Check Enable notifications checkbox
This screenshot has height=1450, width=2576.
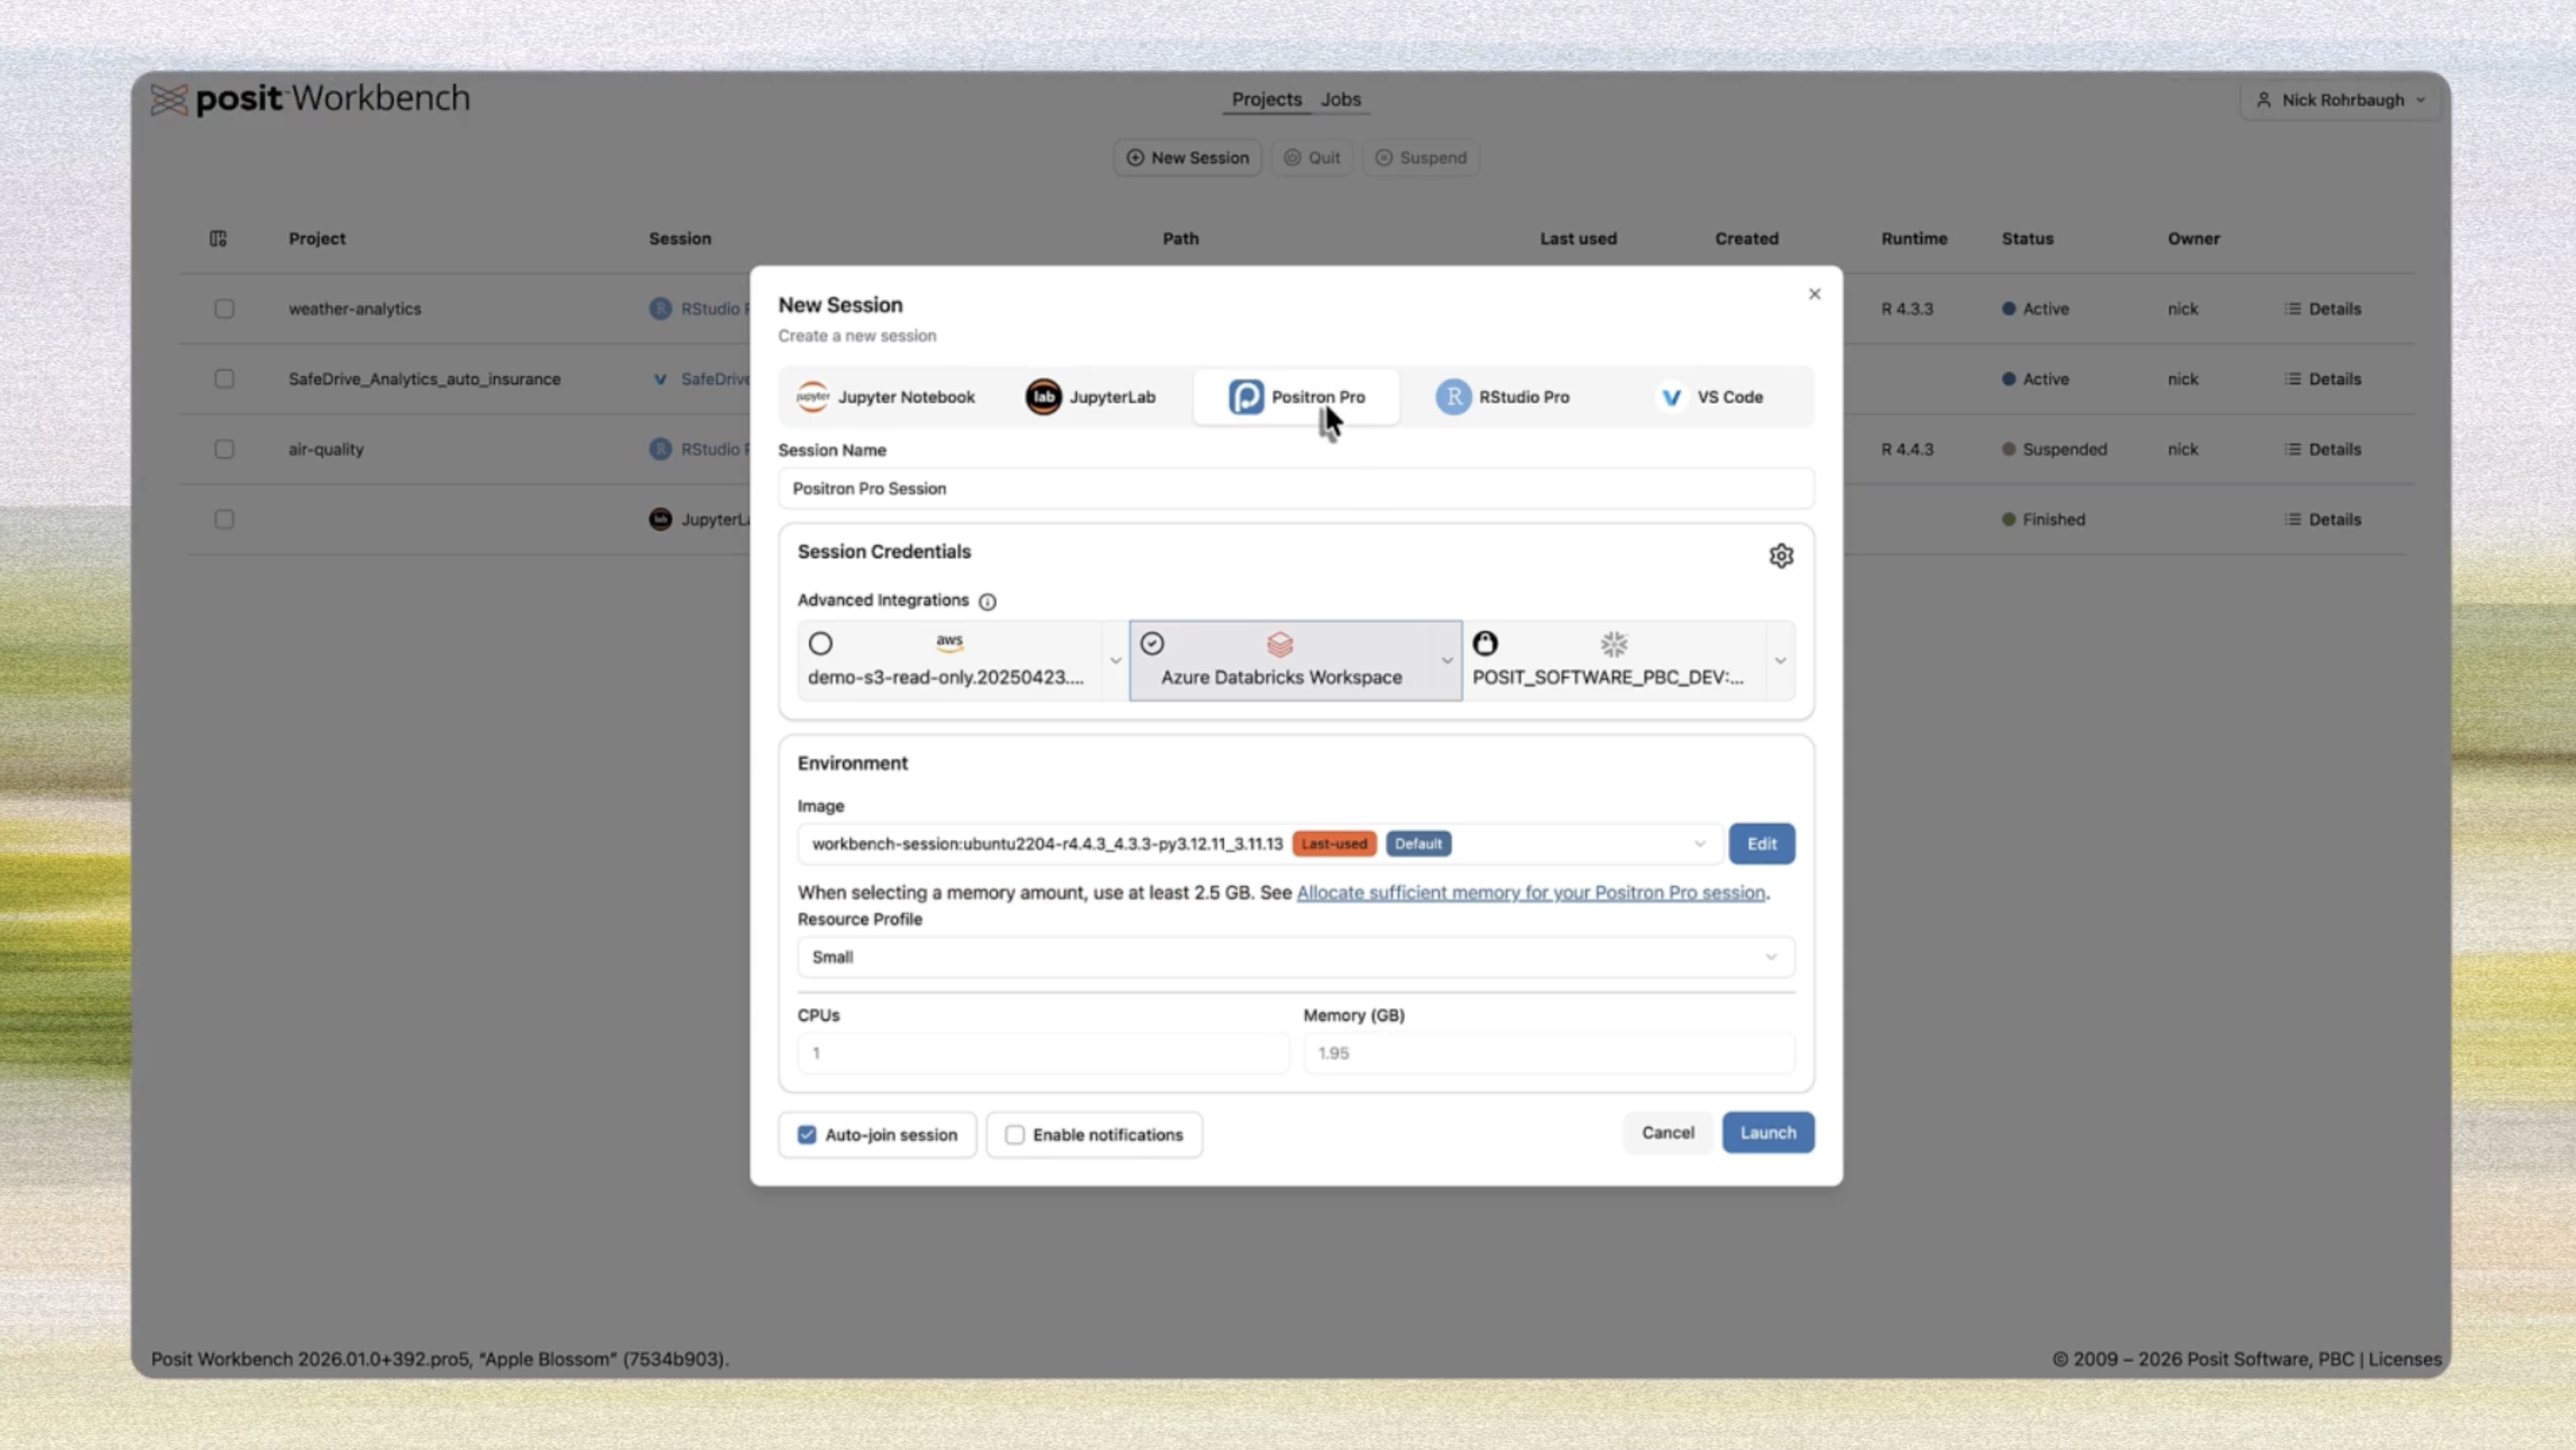coord(1015,1135)
